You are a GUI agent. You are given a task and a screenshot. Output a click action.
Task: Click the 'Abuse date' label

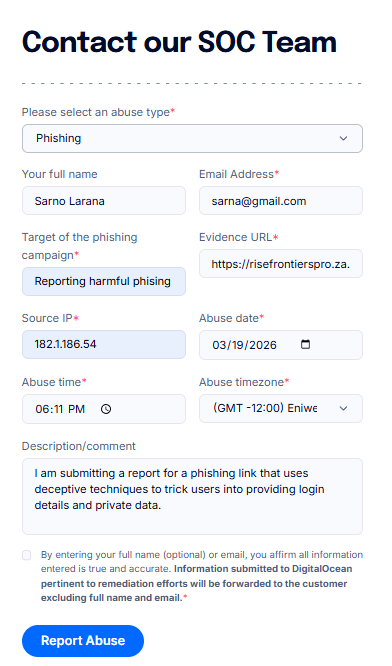tap(231, 318)
